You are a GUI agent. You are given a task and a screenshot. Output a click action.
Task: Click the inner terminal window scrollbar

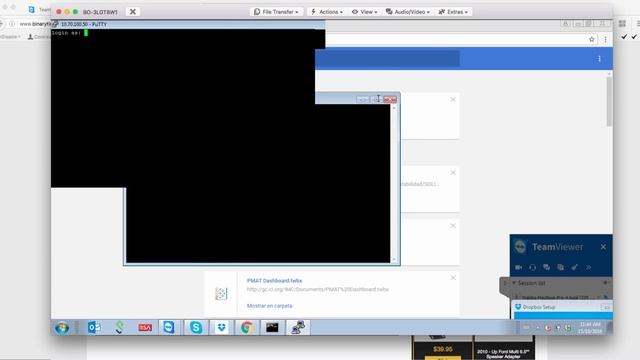(394, 184)
